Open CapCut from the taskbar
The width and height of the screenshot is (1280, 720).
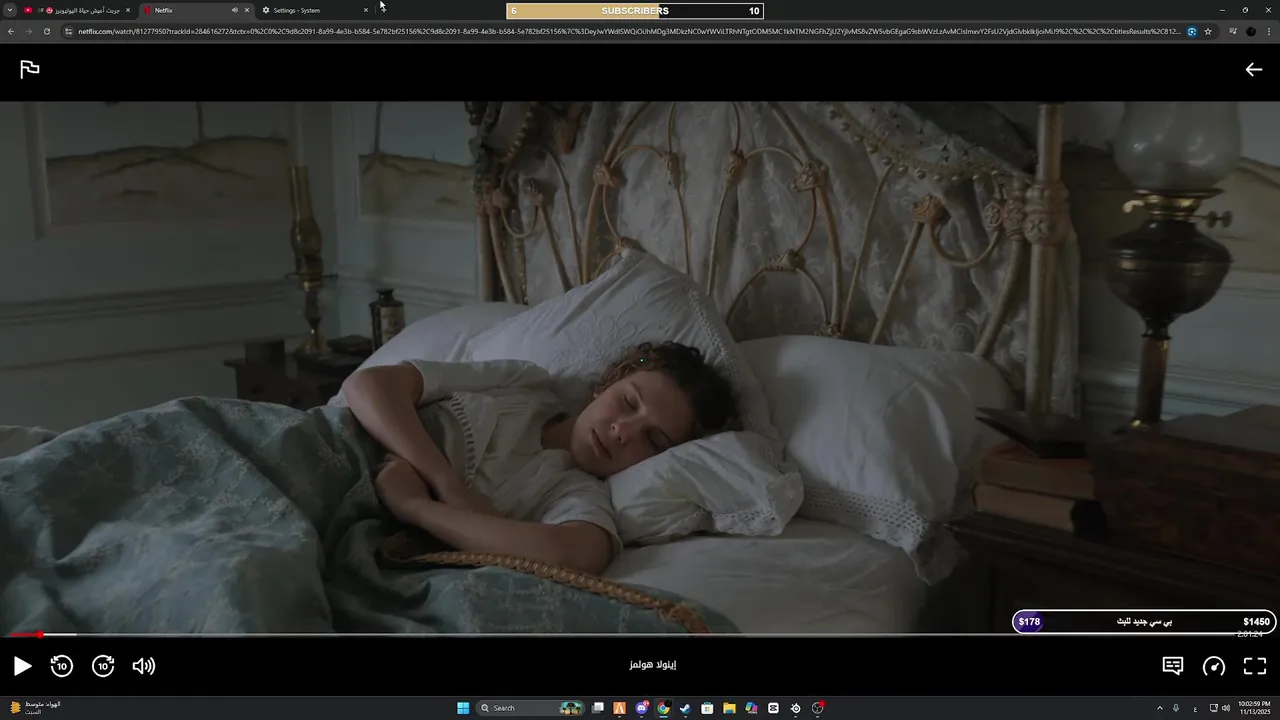(773, 708)
